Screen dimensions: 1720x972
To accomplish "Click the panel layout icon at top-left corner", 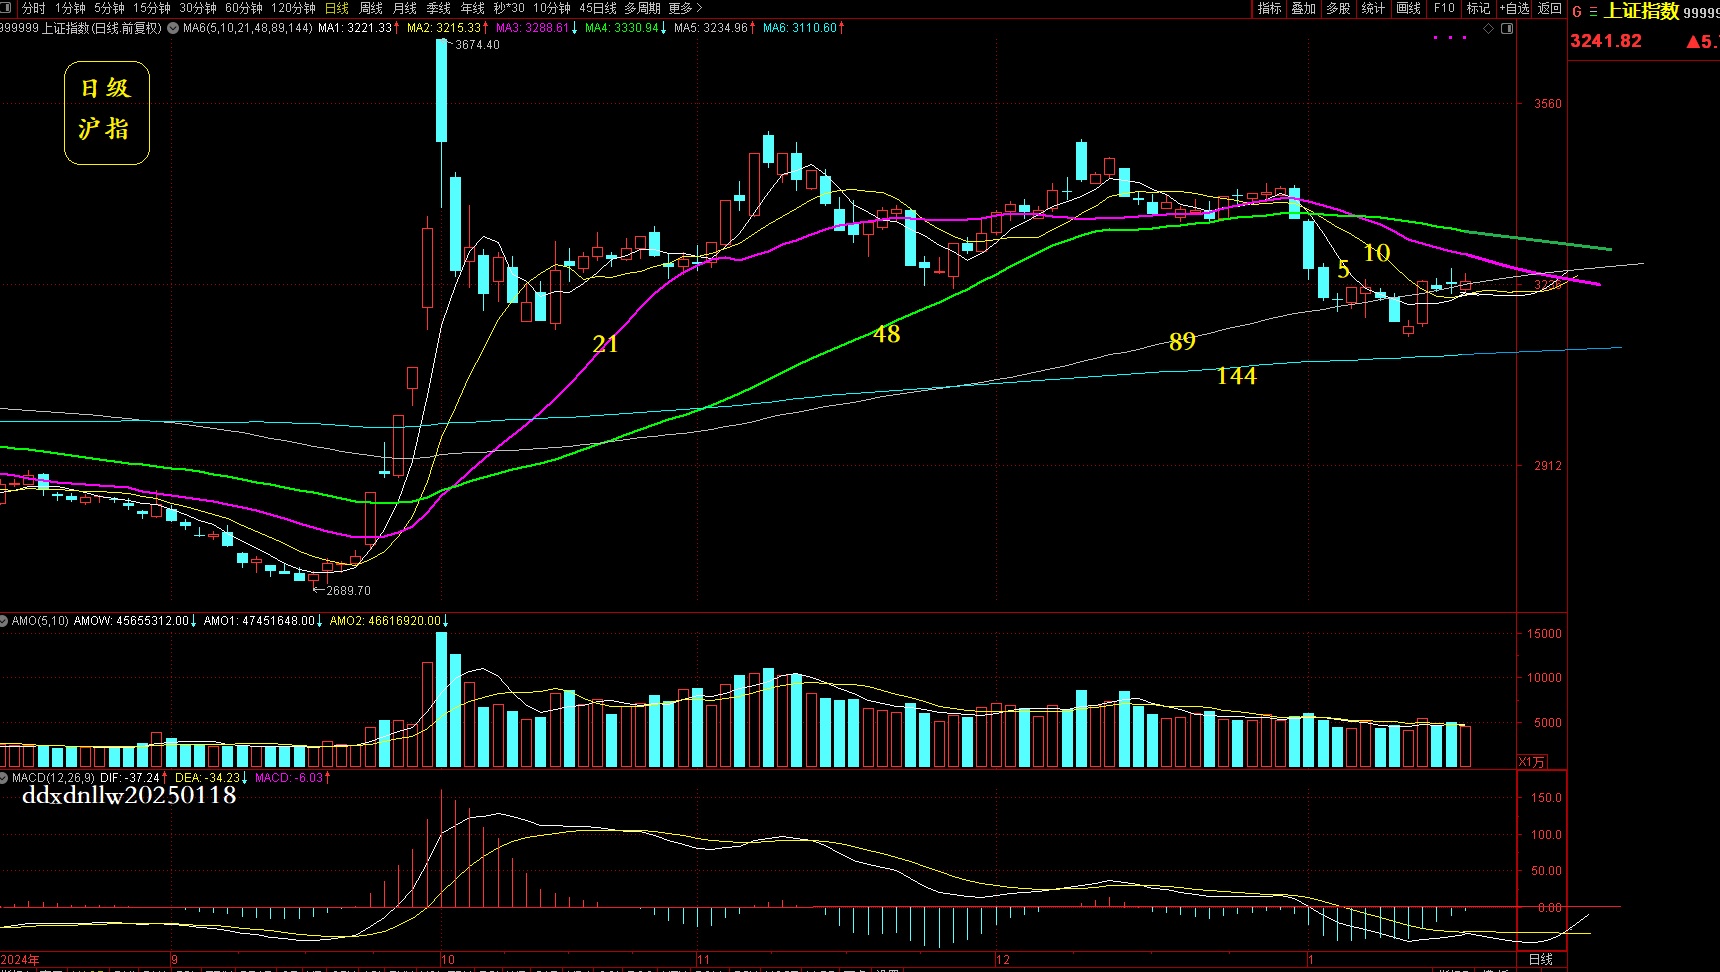I will (x=6, y=8).
